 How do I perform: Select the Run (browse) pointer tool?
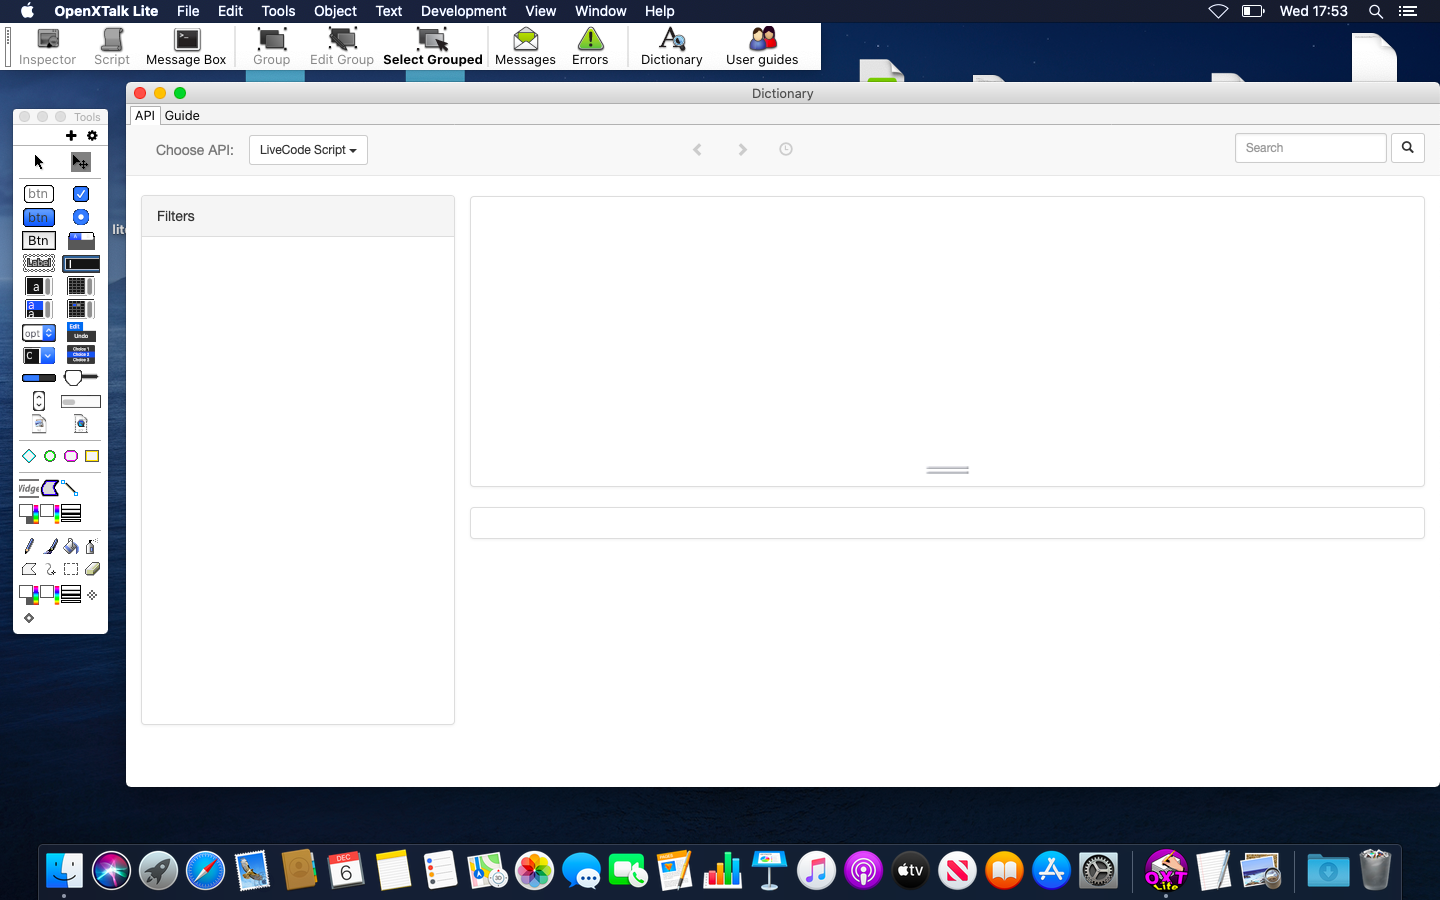[x=39, y=162]
